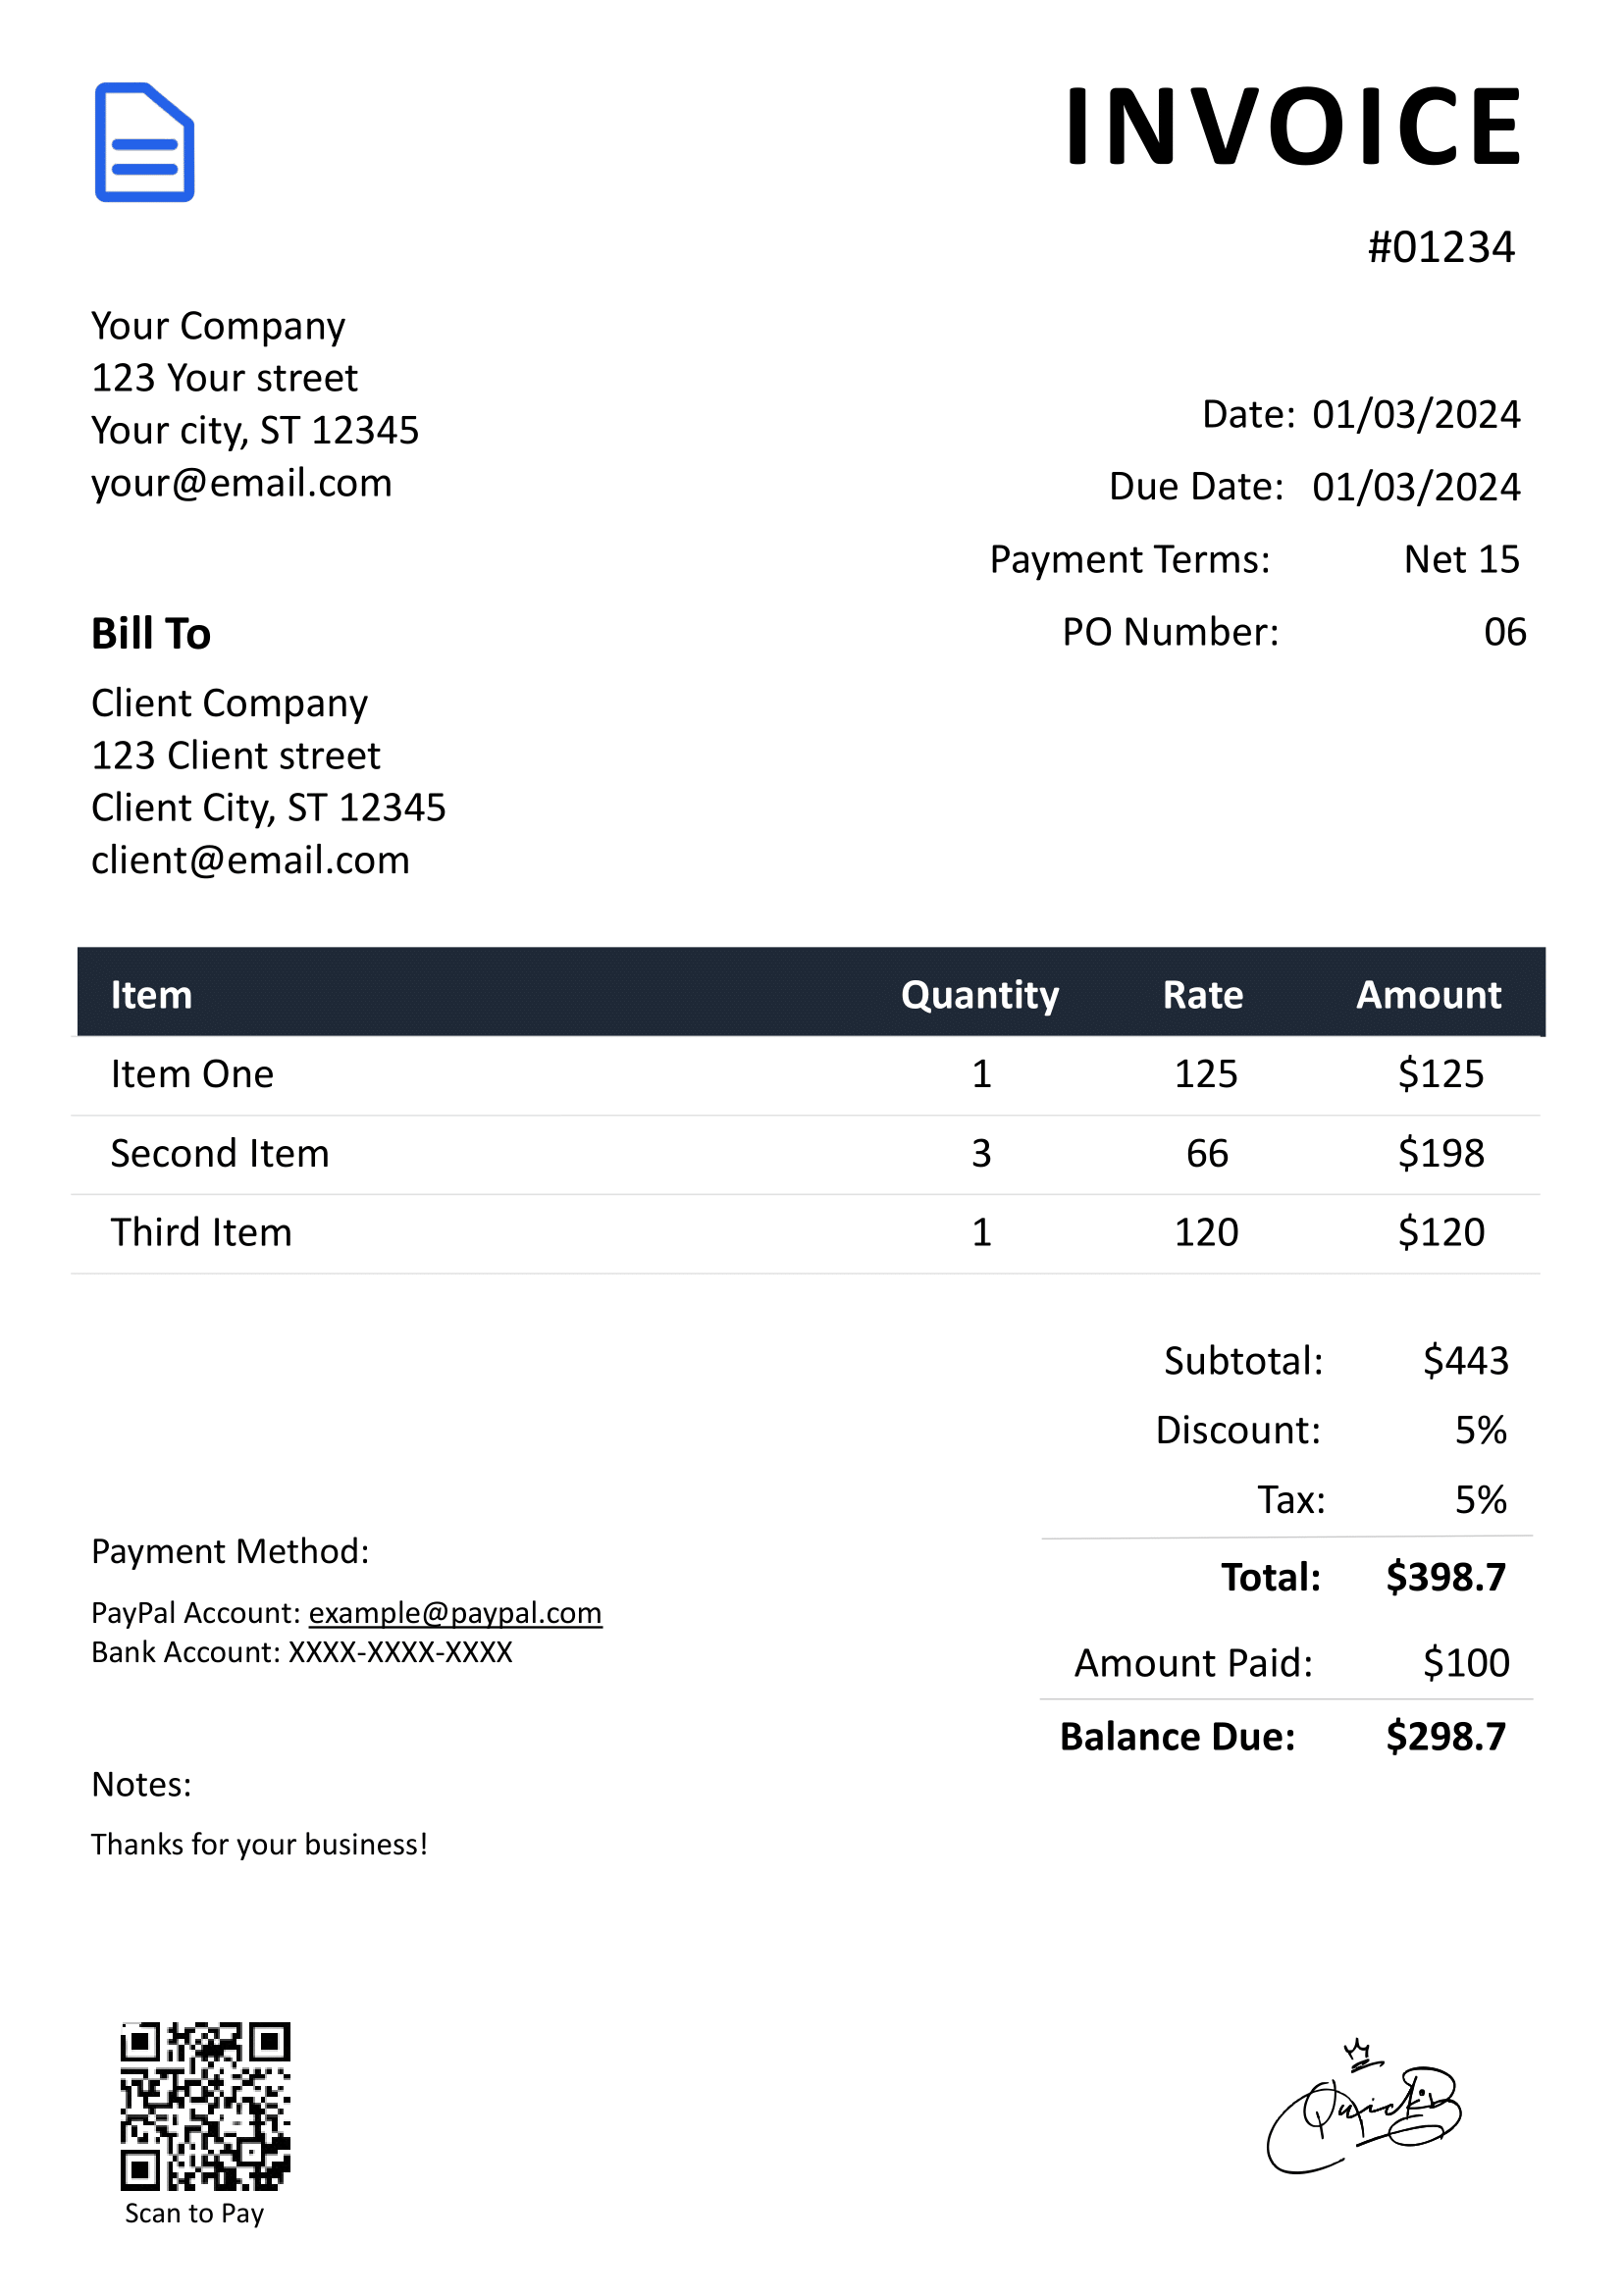Click the Scan to Pay QR code
Viewport: 1624px width, 2294px height.
coord(205,2105)
